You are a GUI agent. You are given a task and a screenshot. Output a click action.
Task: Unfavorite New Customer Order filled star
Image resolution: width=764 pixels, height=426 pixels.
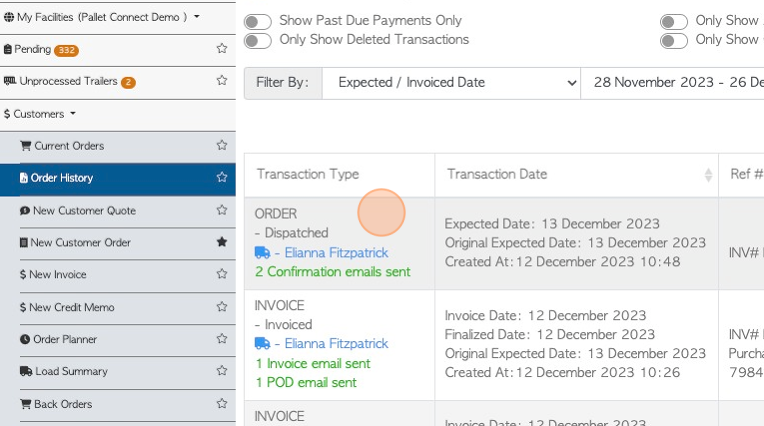tap(222, 241)
